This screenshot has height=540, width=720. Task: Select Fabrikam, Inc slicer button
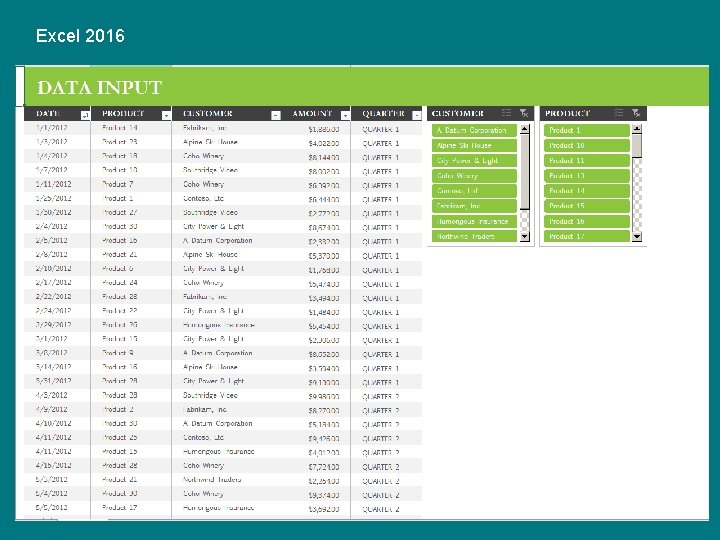pos(474,206)
